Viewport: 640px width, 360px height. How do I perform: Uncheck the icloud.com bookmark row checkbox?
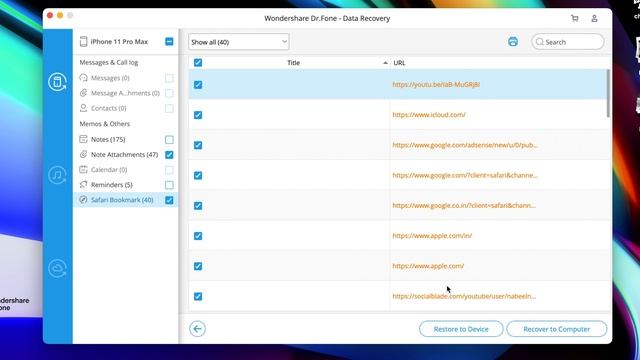click(x=198, y=115)
